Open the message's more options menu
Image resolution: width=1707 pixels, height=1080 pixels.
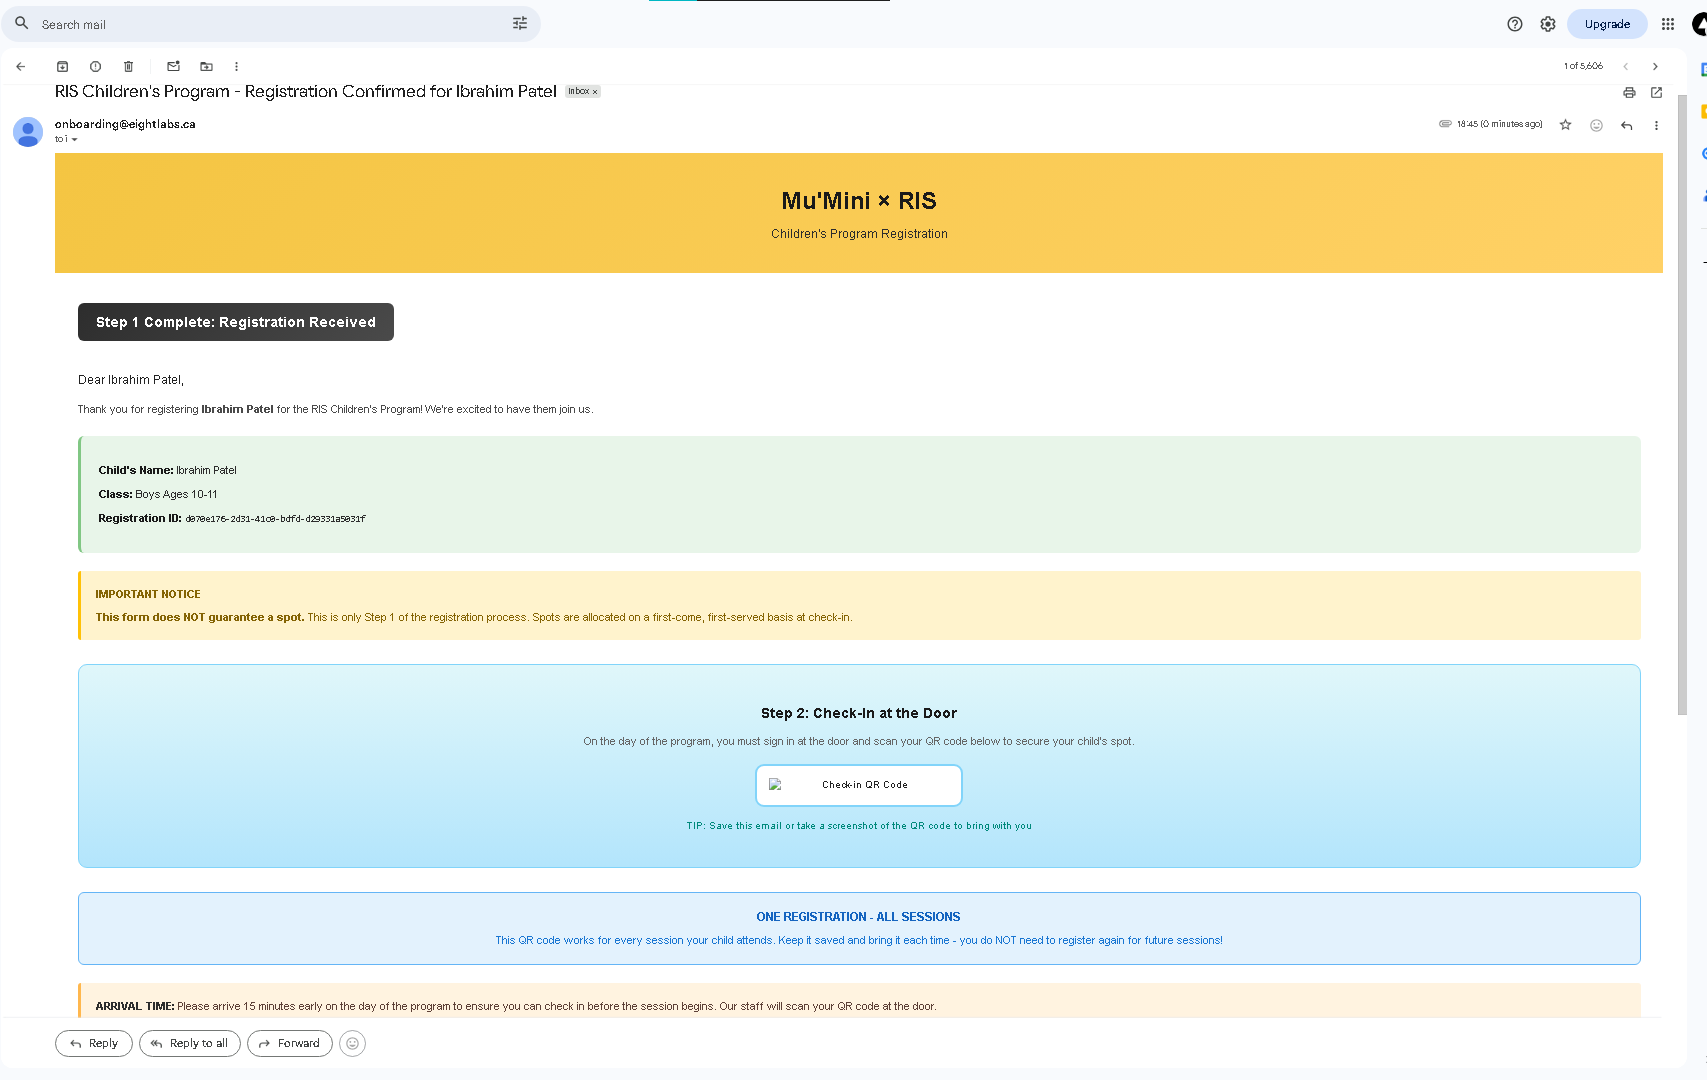pos(1656,125)
